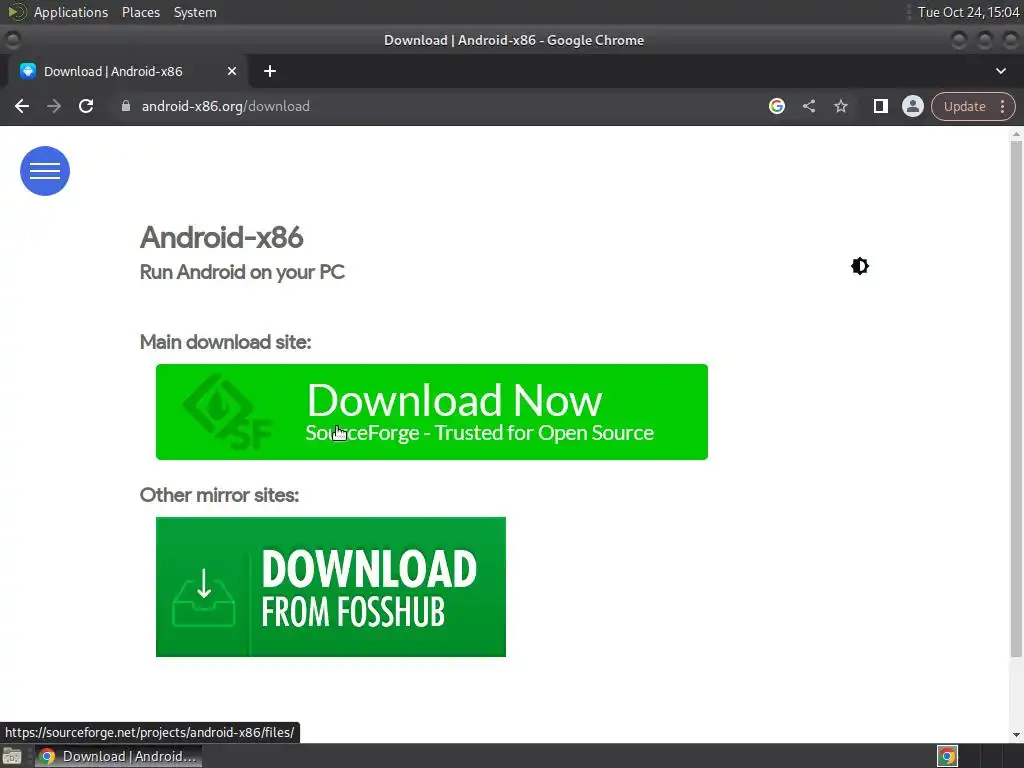Click the Google icon in address bar
This screenshot has width=1024, height=768.
(x=776, y=106)
